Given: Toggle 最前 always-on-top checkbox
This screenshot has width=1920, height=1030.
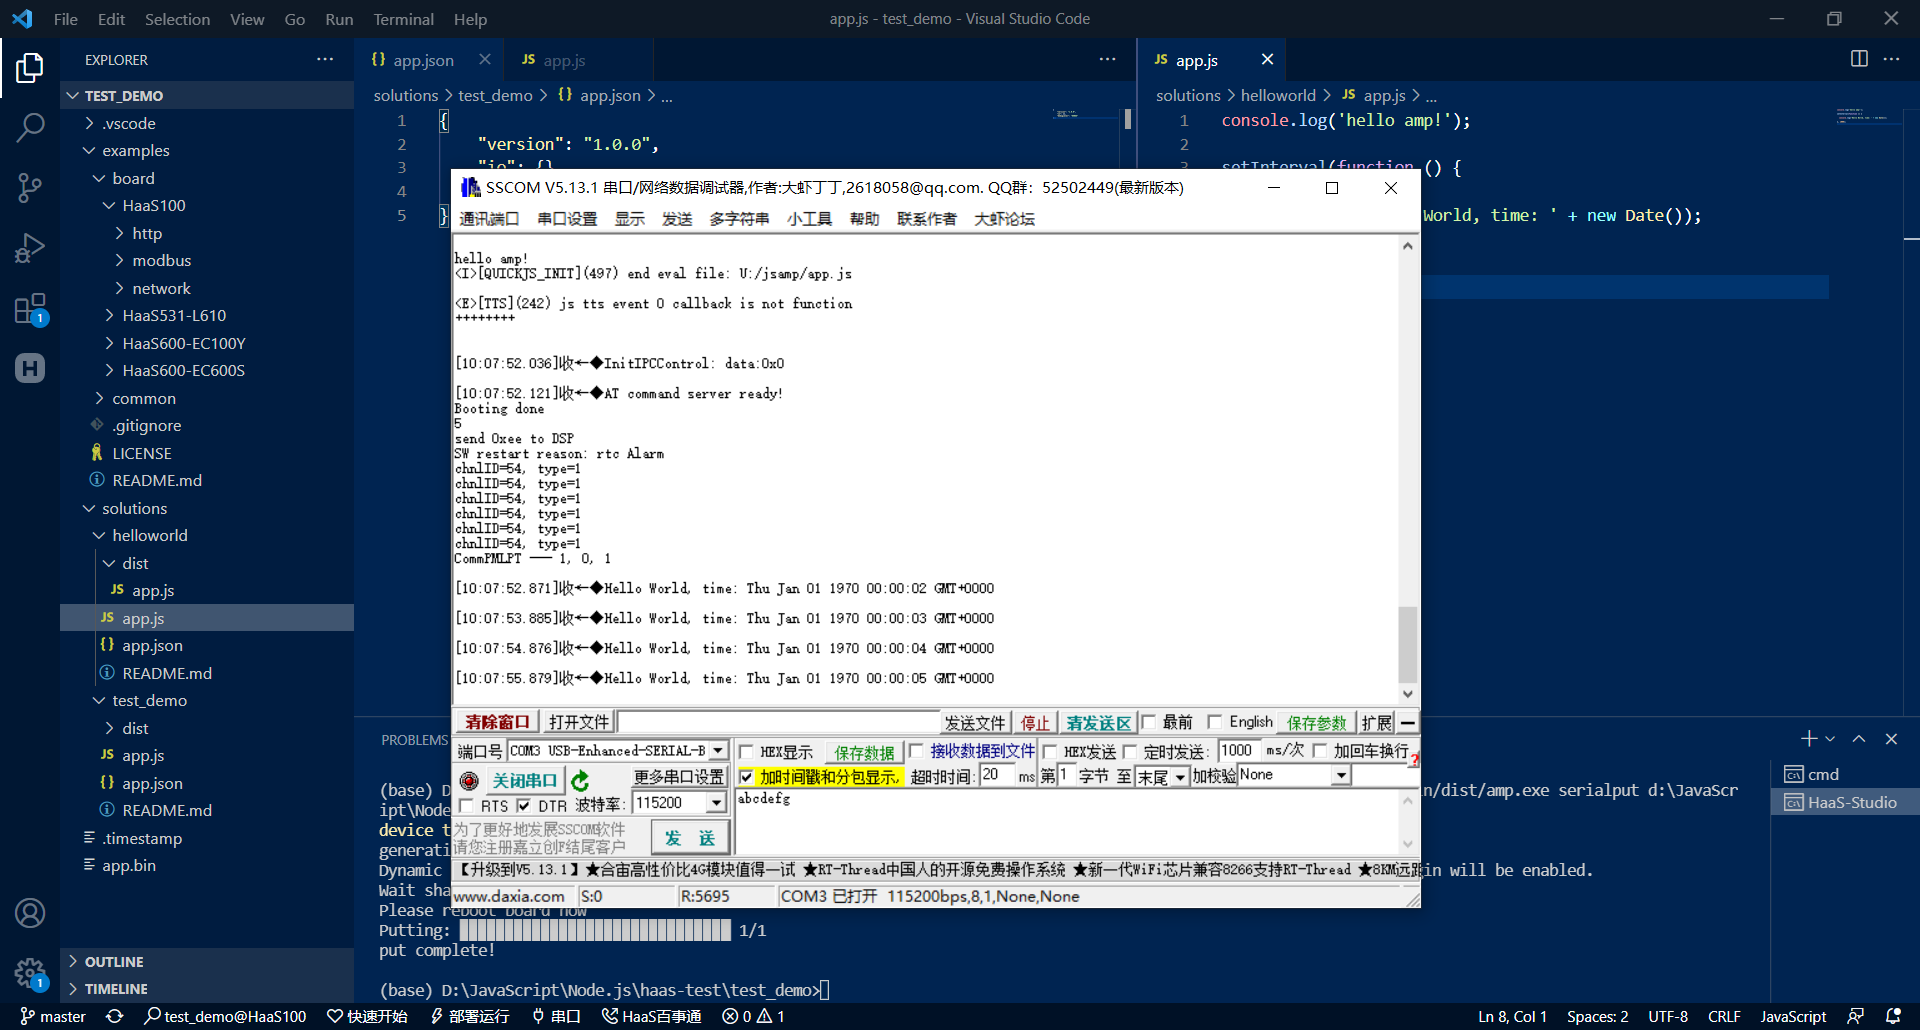Looking at the screenshot, I should click(x=1149, y=722).
